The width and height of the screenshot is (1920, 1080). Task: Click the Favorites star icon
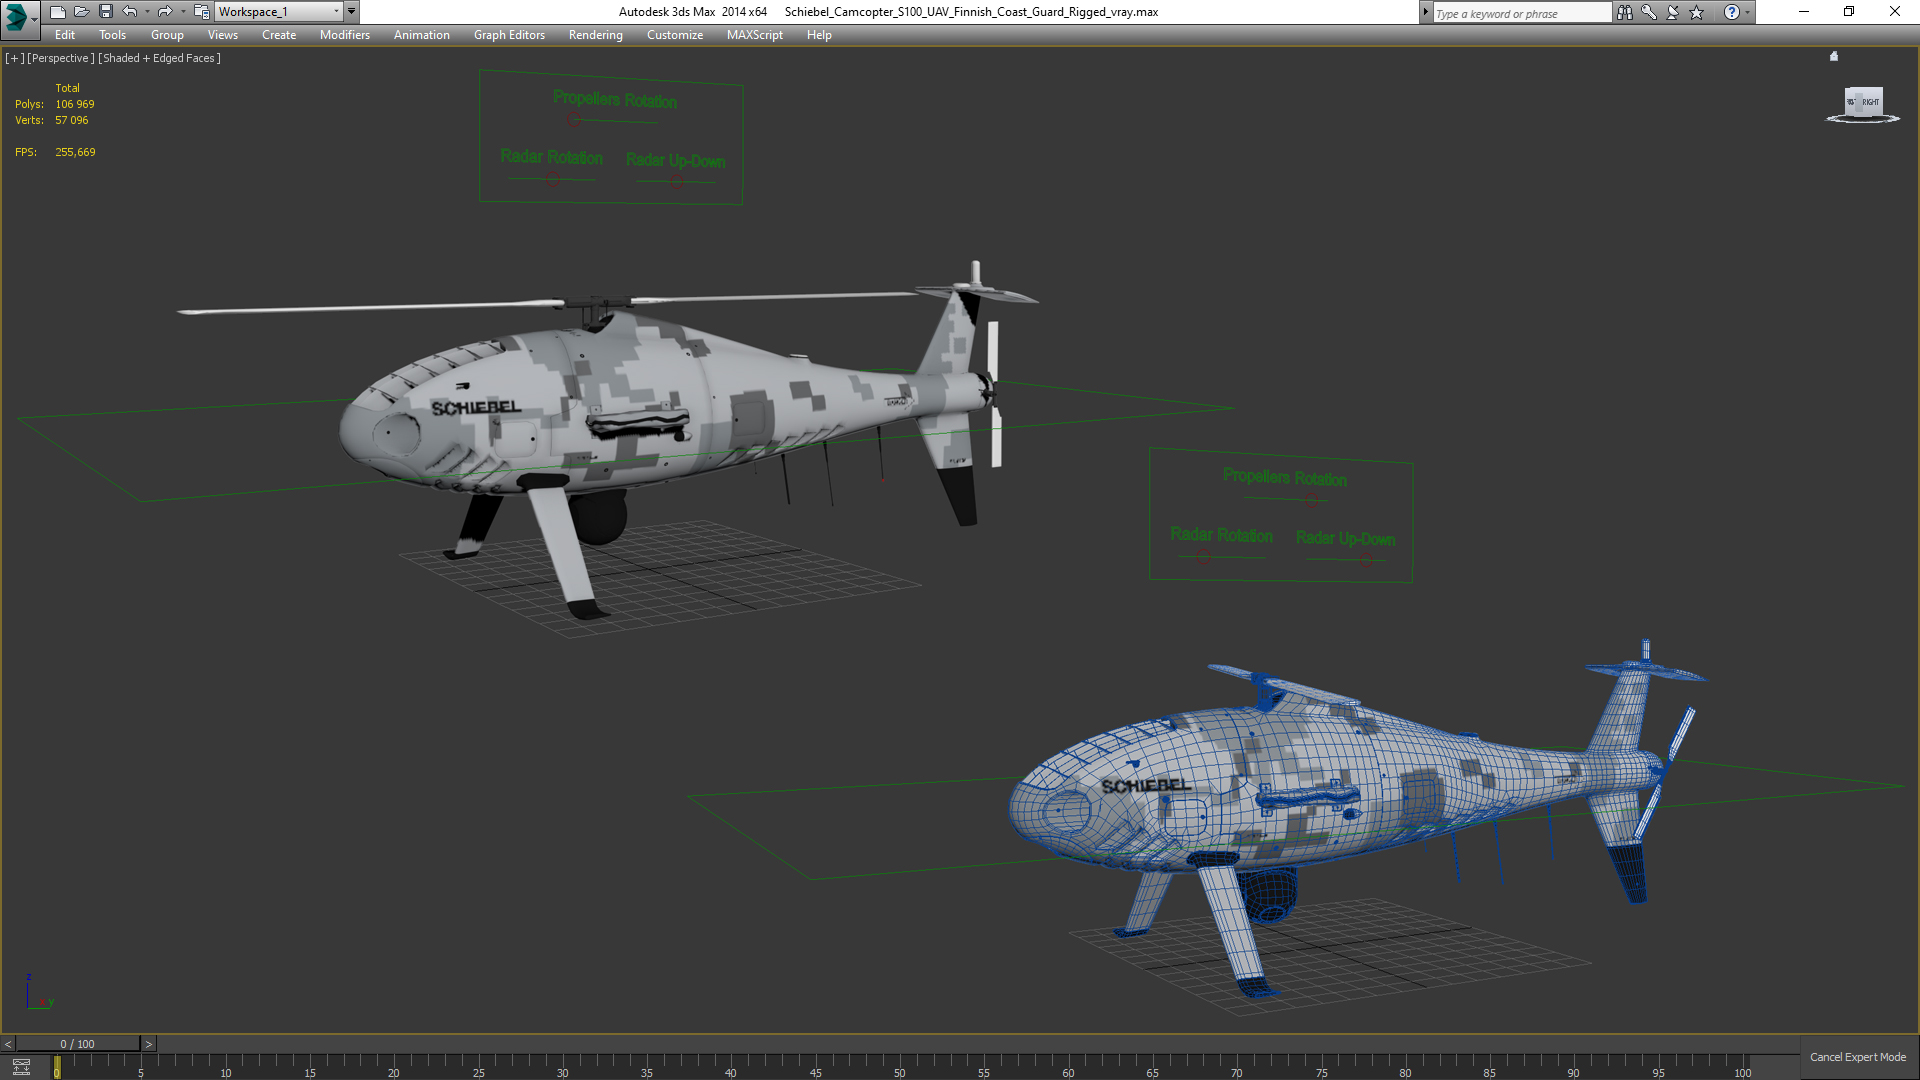click(1697, 12)
